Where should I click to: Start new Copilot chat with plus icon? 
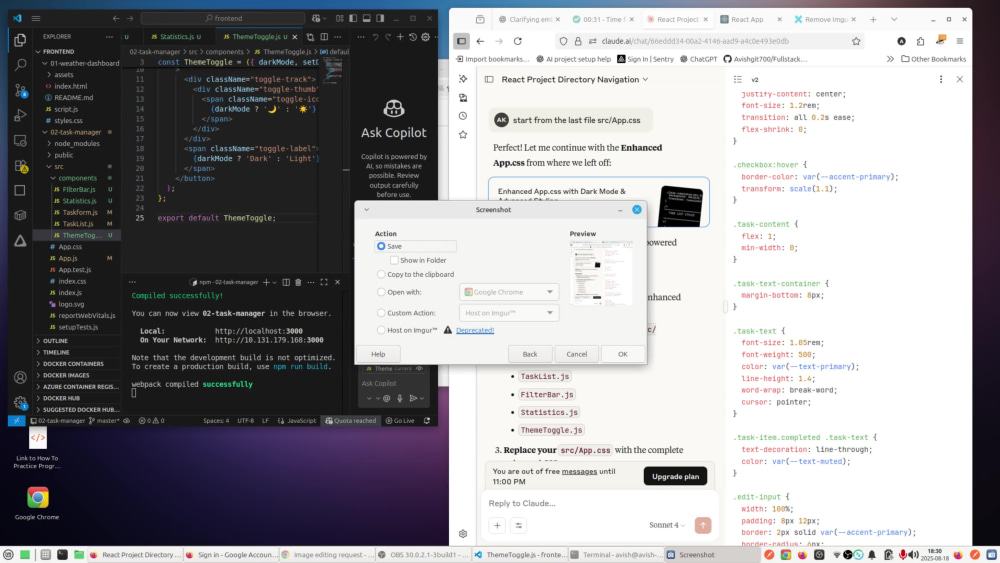[x=400, y=37]
